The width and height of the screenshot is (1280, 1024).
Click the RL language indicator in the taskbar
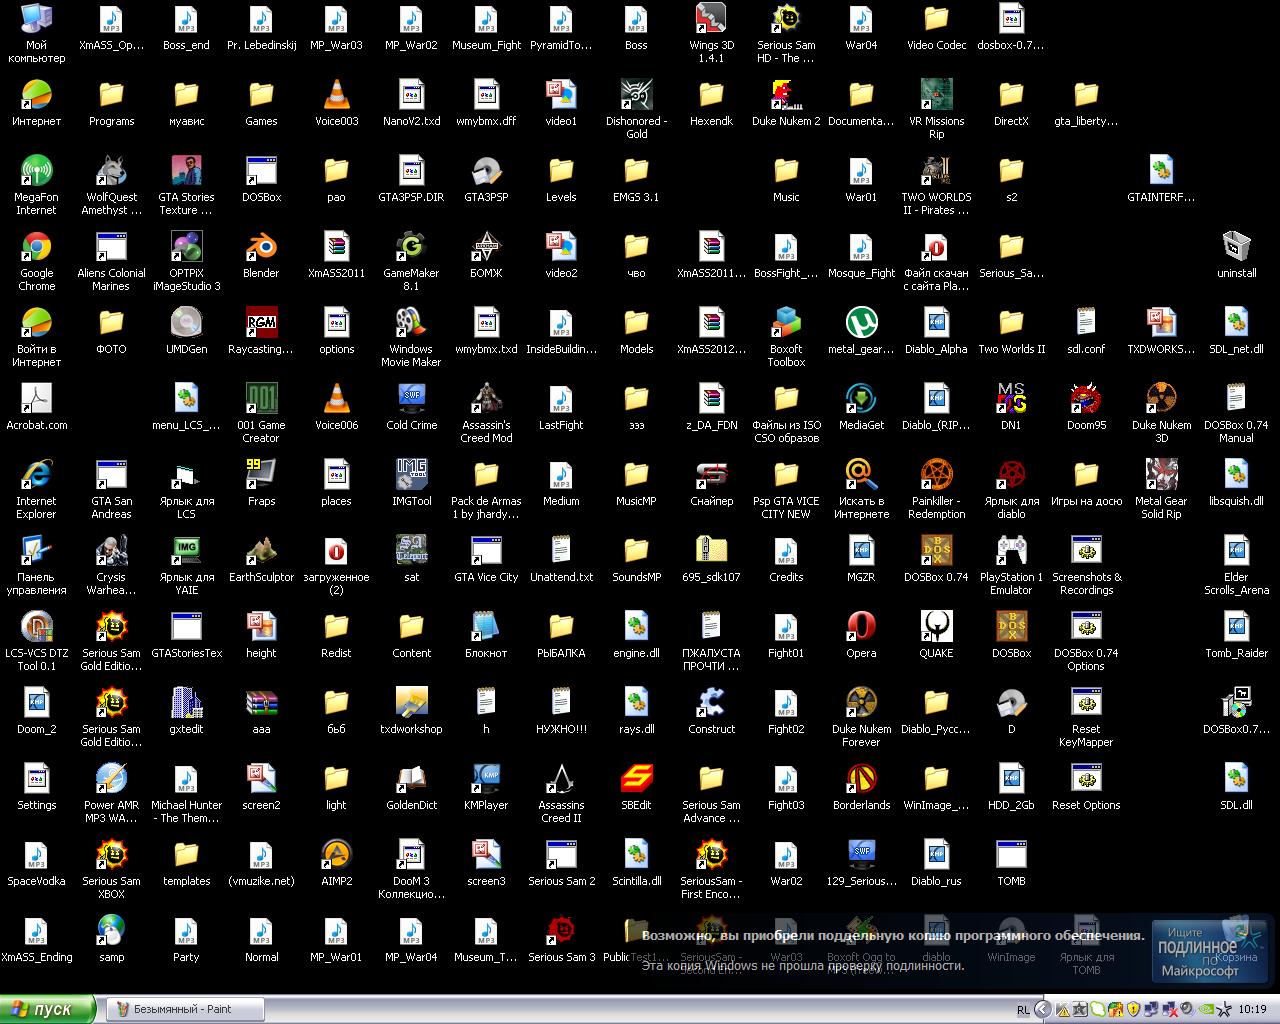coord(1023,1010)
